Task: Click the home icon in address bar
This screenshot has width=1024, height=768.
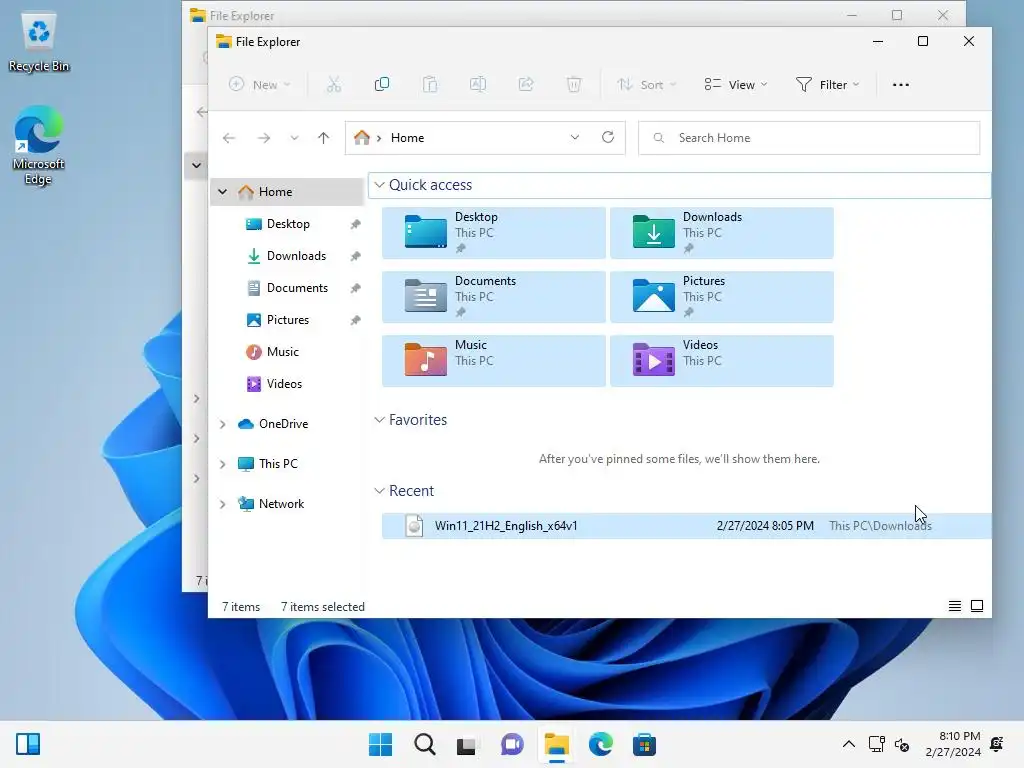Action: [362, 137]
